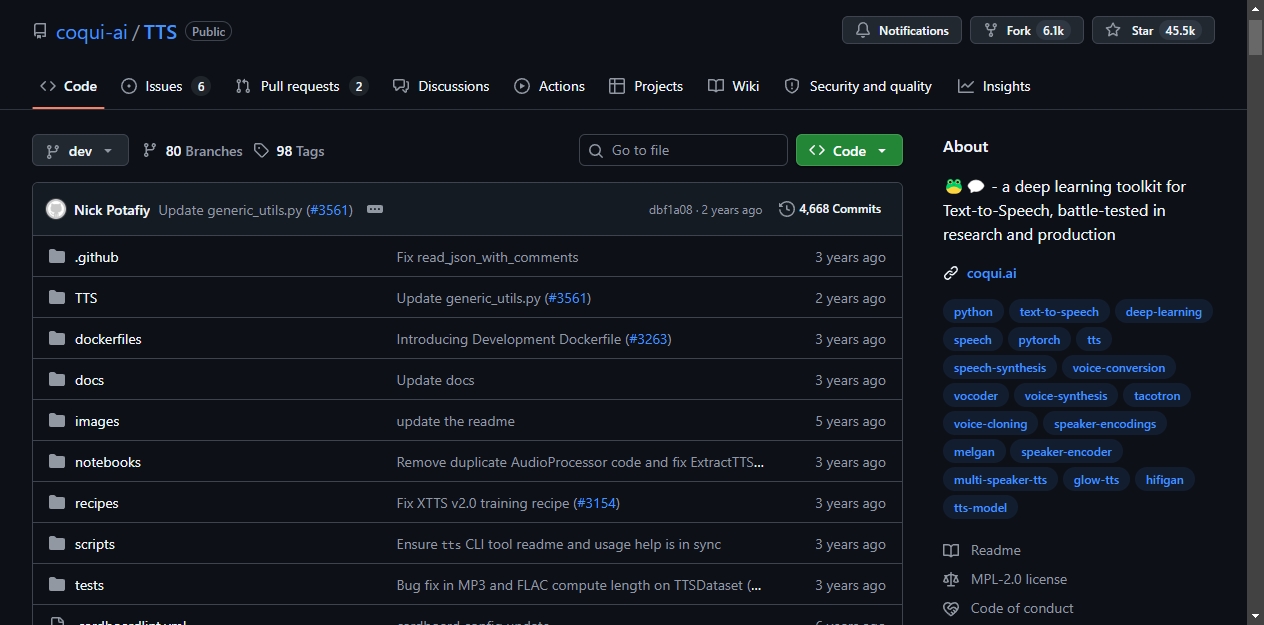Switch to the Issues tab
Viewport: 1264px width, 625px height.
[165, 86]
